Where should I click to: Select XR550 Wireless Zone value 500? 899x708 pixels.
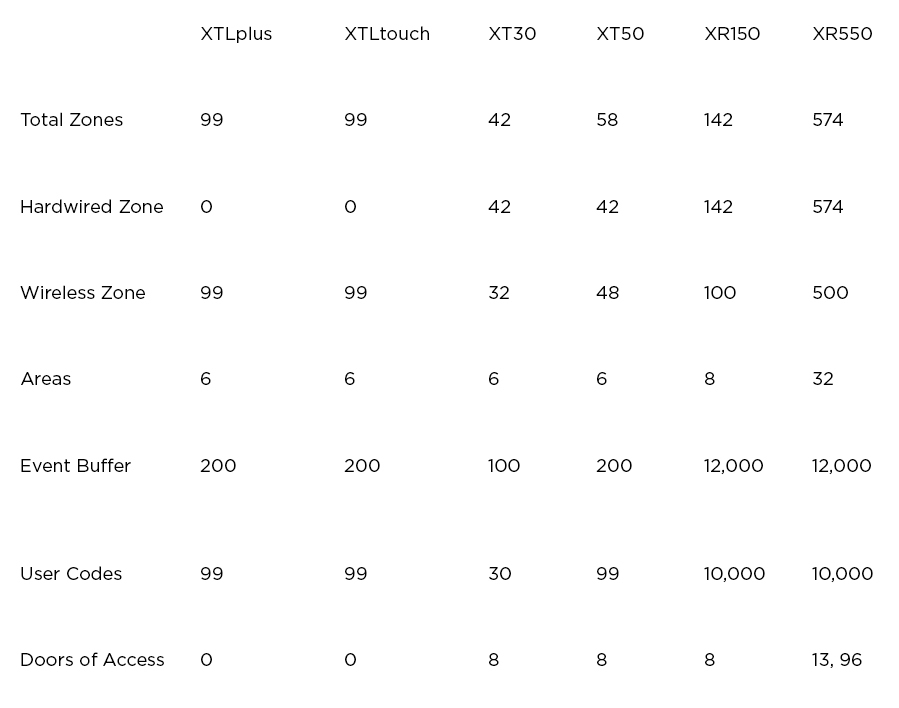[x=830, y=293]
